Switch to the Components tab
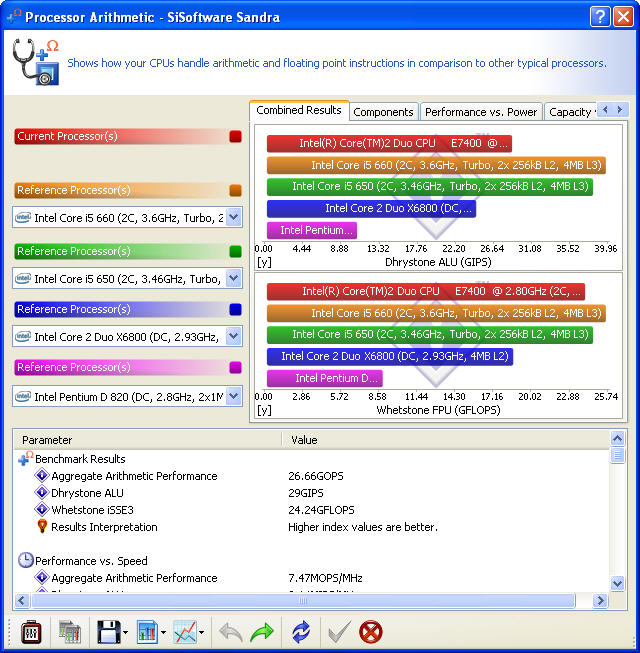Viewport: 640px width, 653px height. 383,112
